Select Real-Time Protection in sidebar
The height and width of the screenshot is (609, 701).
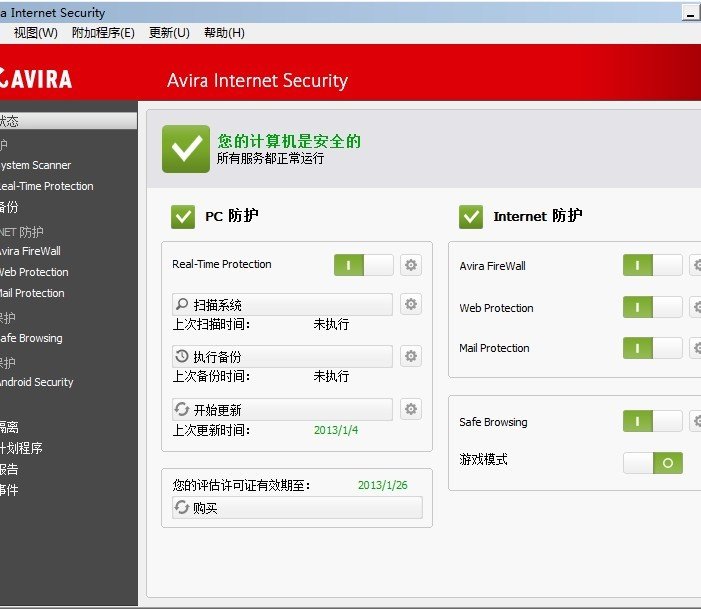[x=46, y=186]
